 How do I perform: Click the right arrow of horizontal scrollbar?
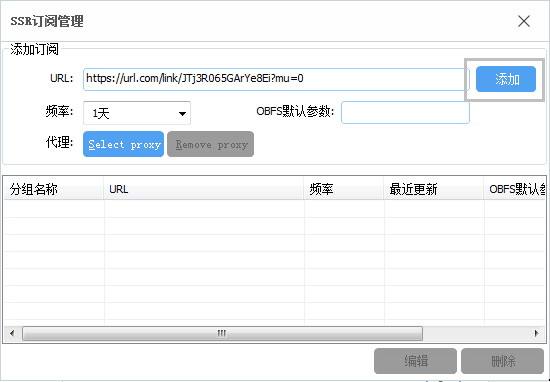click(x=537, y=333)
